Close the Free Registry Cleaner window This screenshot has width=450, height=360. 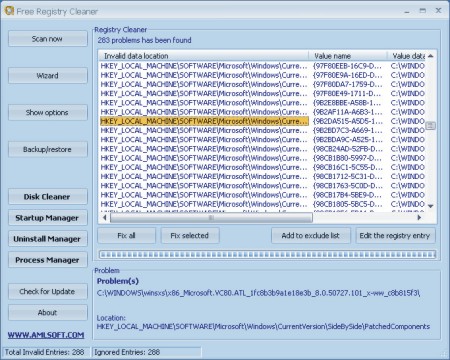(439, 11)
